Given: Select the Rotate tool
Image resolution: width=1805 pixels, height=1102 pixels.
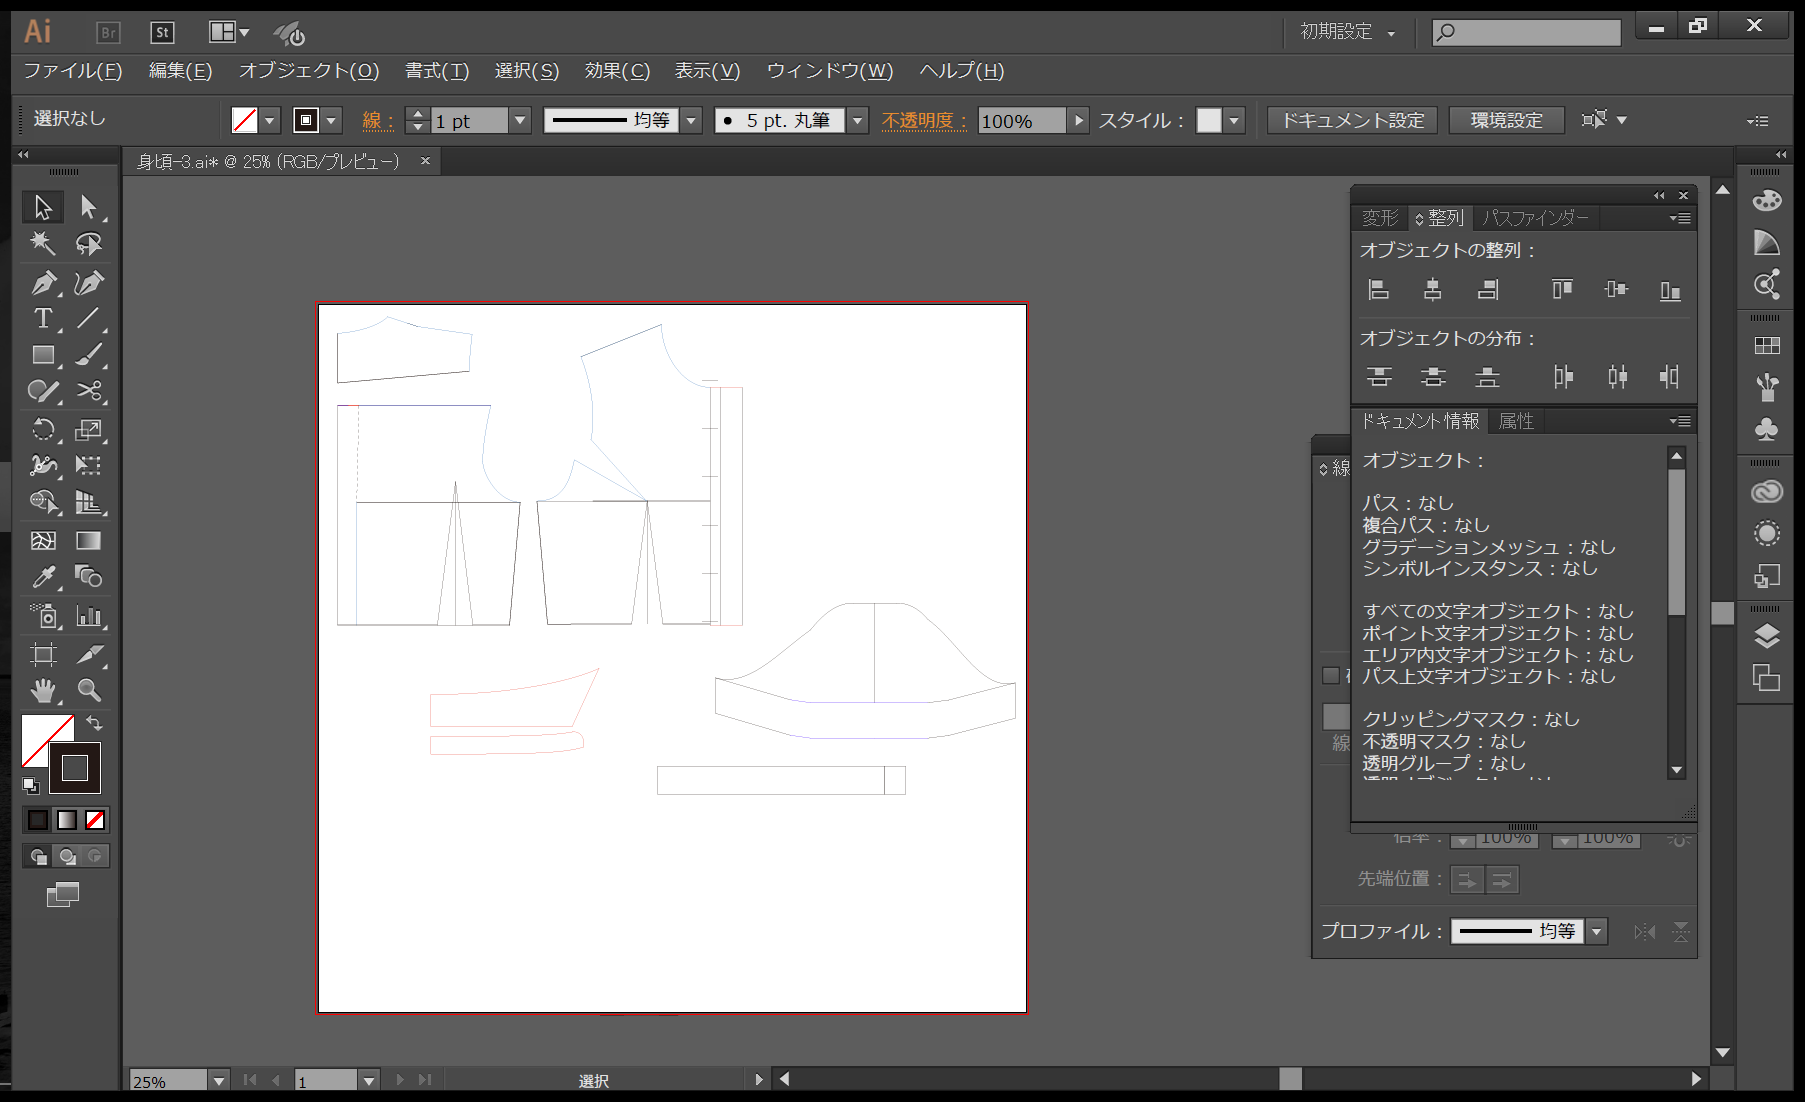Looking at the screenshot, I should point(42,430).
